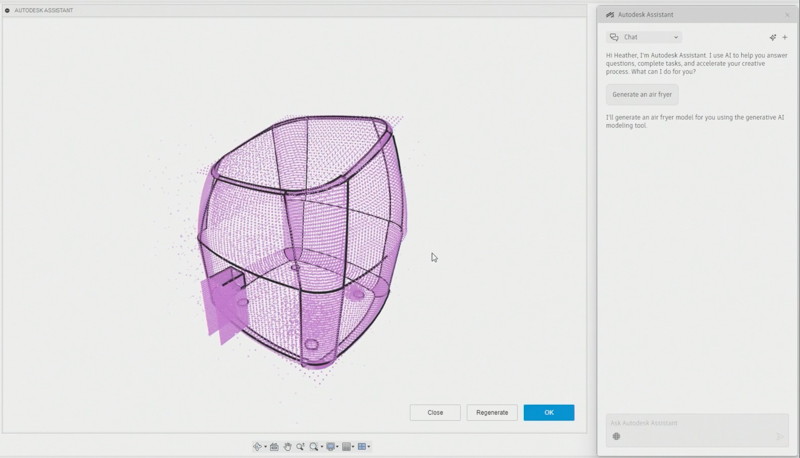Click the Look At camera icon
The image size is (800, 458).
[x=274, y=447]
